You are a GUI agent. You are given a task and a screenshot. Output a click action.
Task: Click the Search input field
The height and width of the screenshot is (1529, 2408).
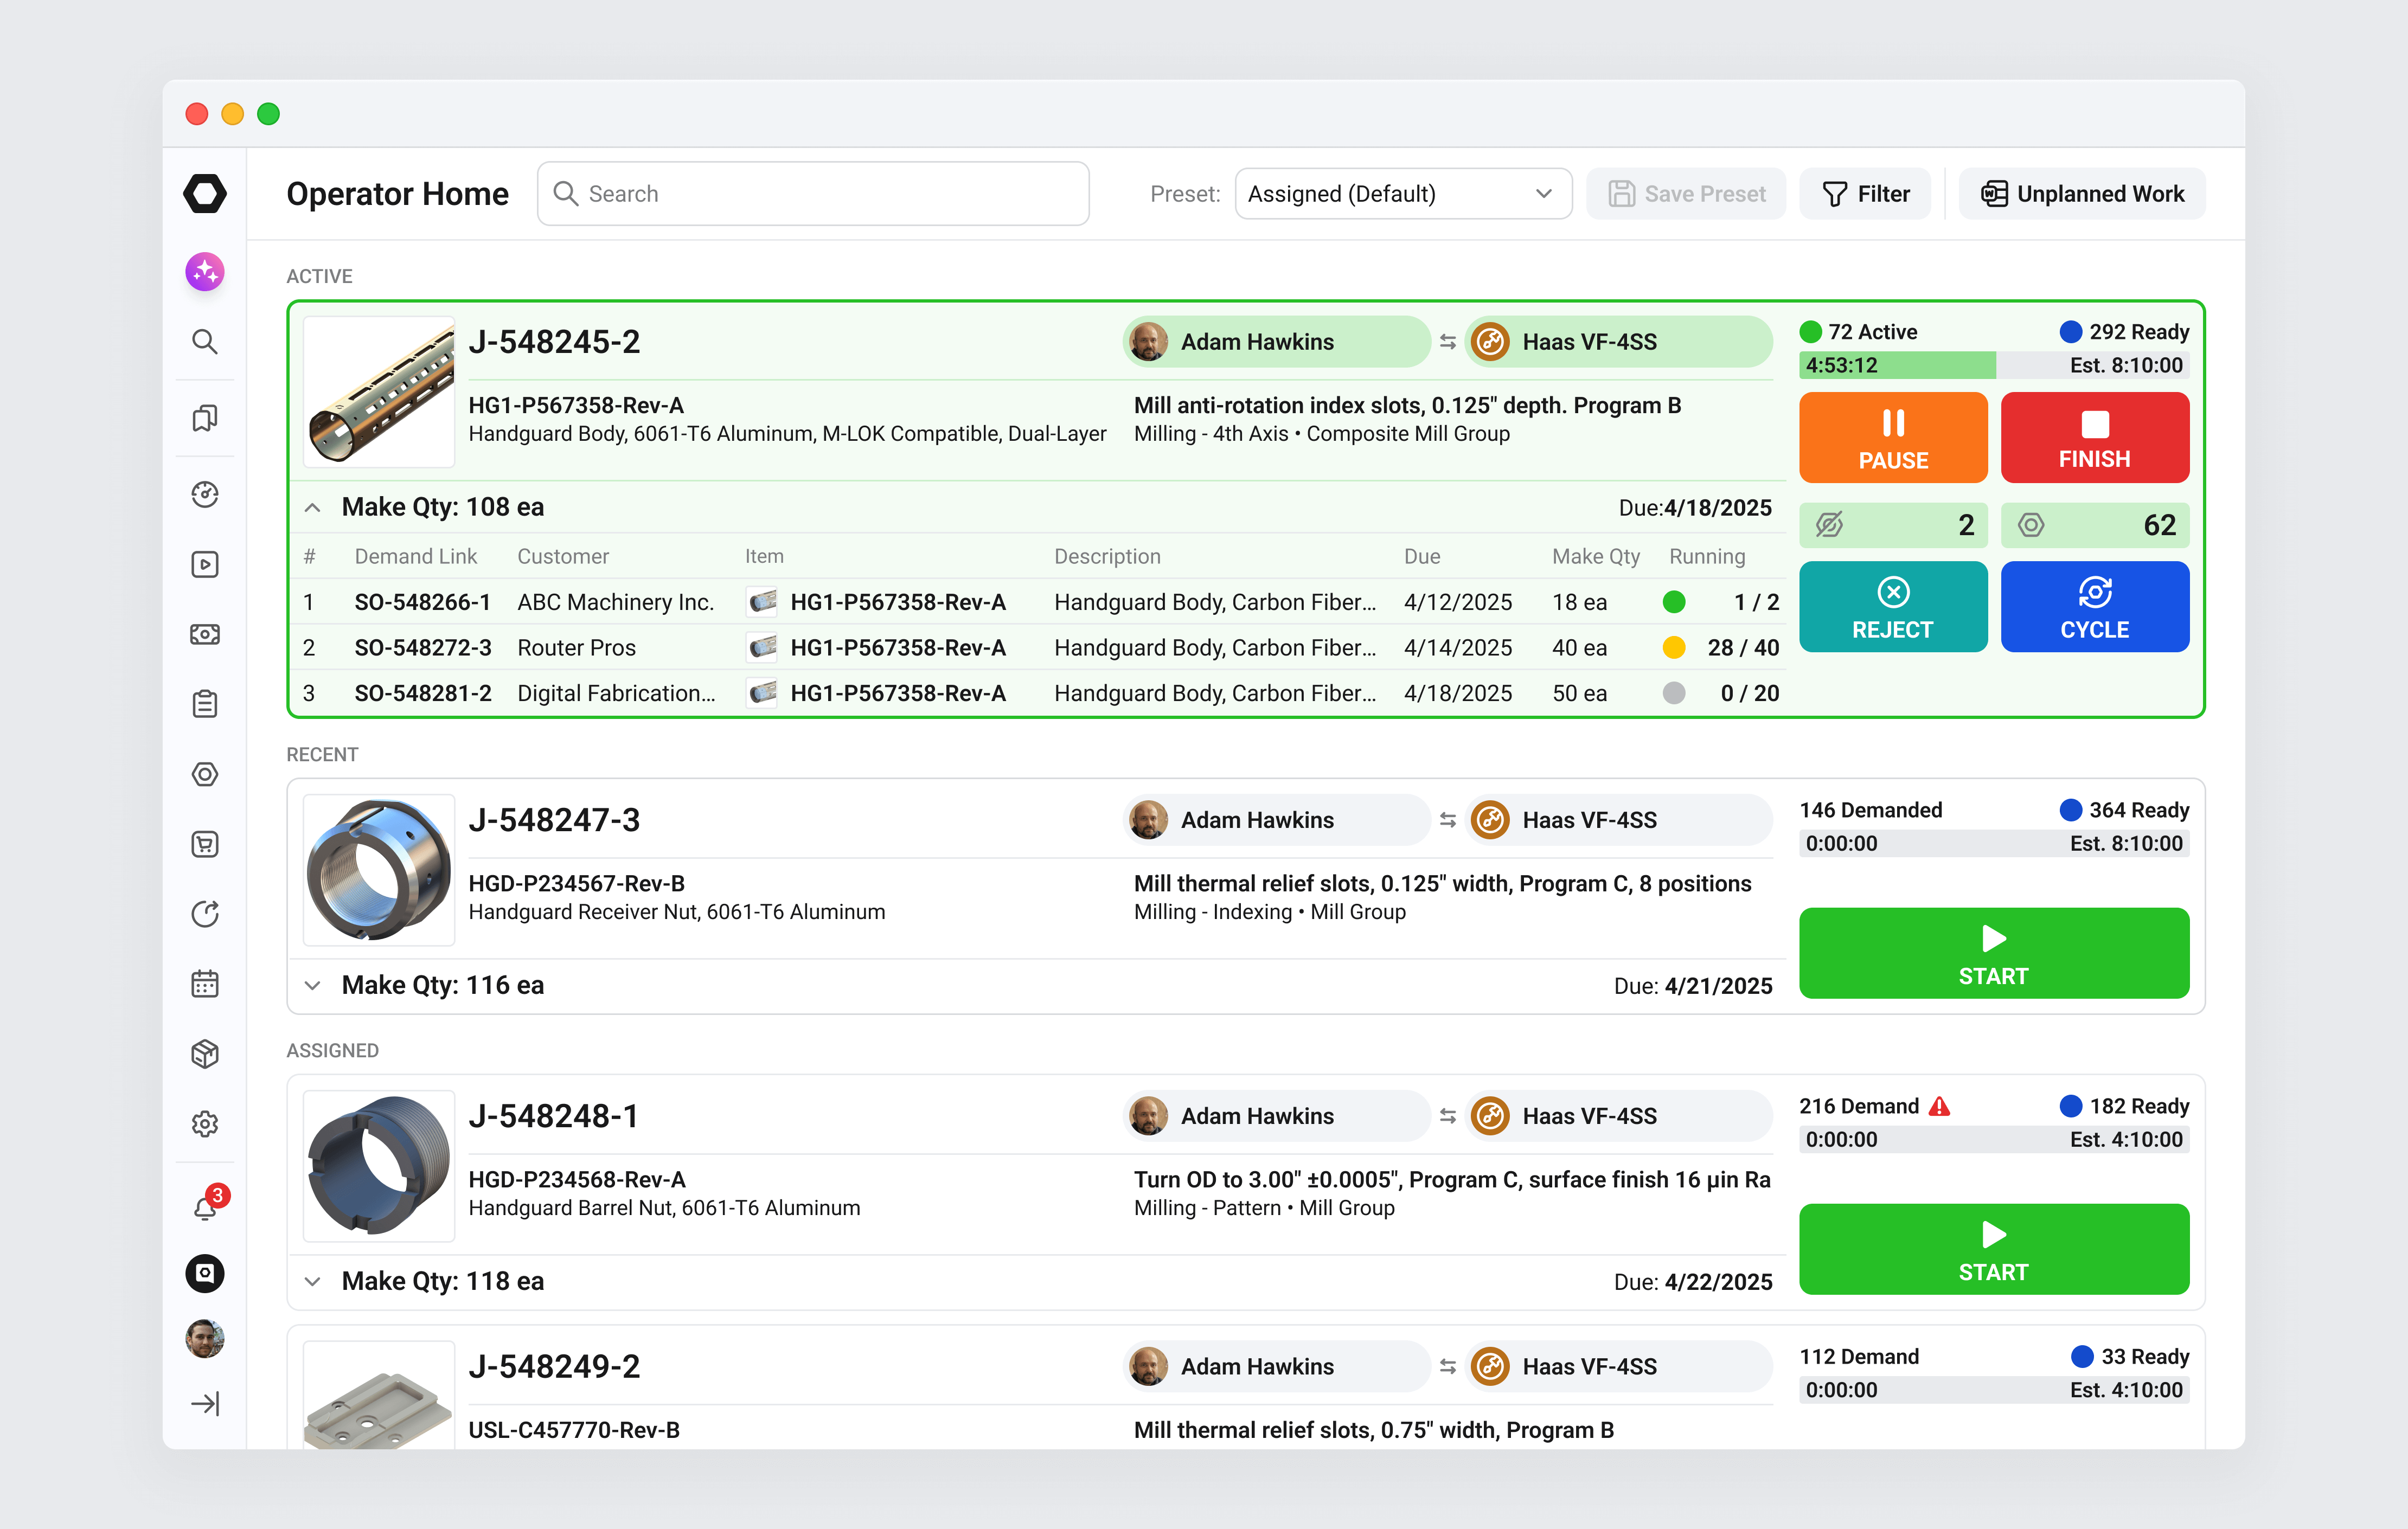point(813,194)
